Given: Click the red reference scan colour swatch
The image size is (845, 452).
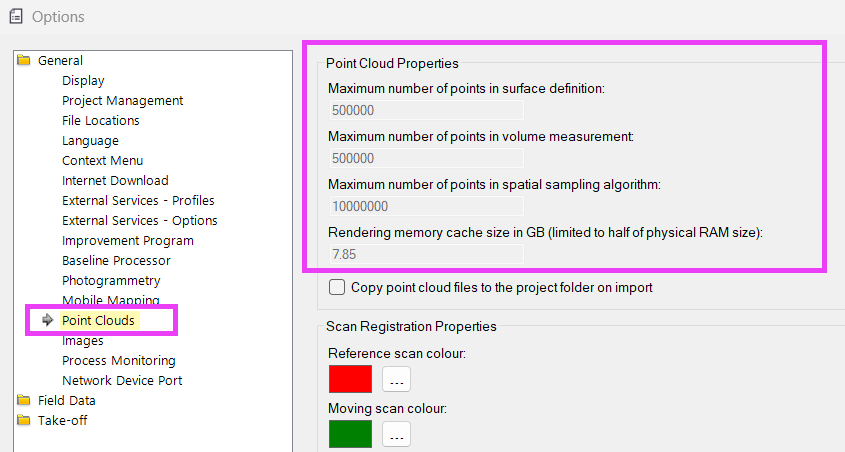Looking at the screenshot, I should coord(350,379).
